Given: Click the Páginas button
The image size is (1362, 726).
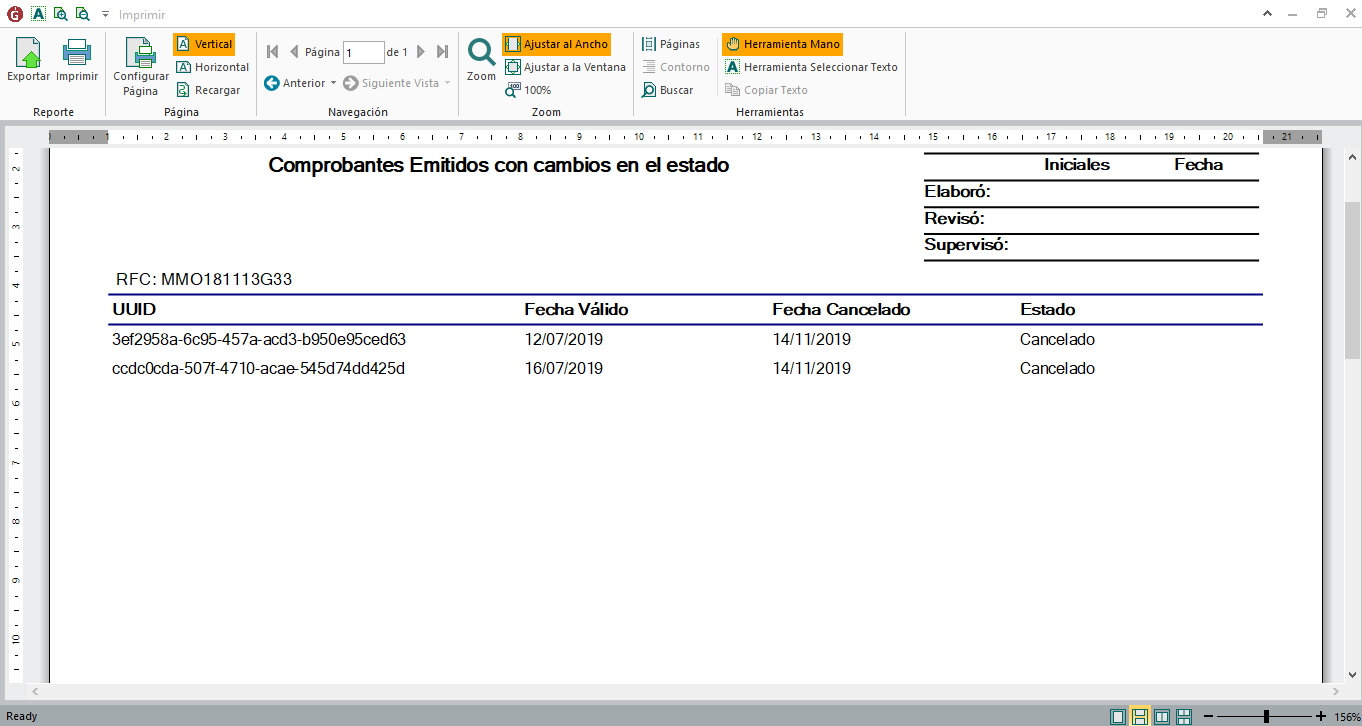Looking at the screenshot, I should pyautogui.click(x=670, y=44).
